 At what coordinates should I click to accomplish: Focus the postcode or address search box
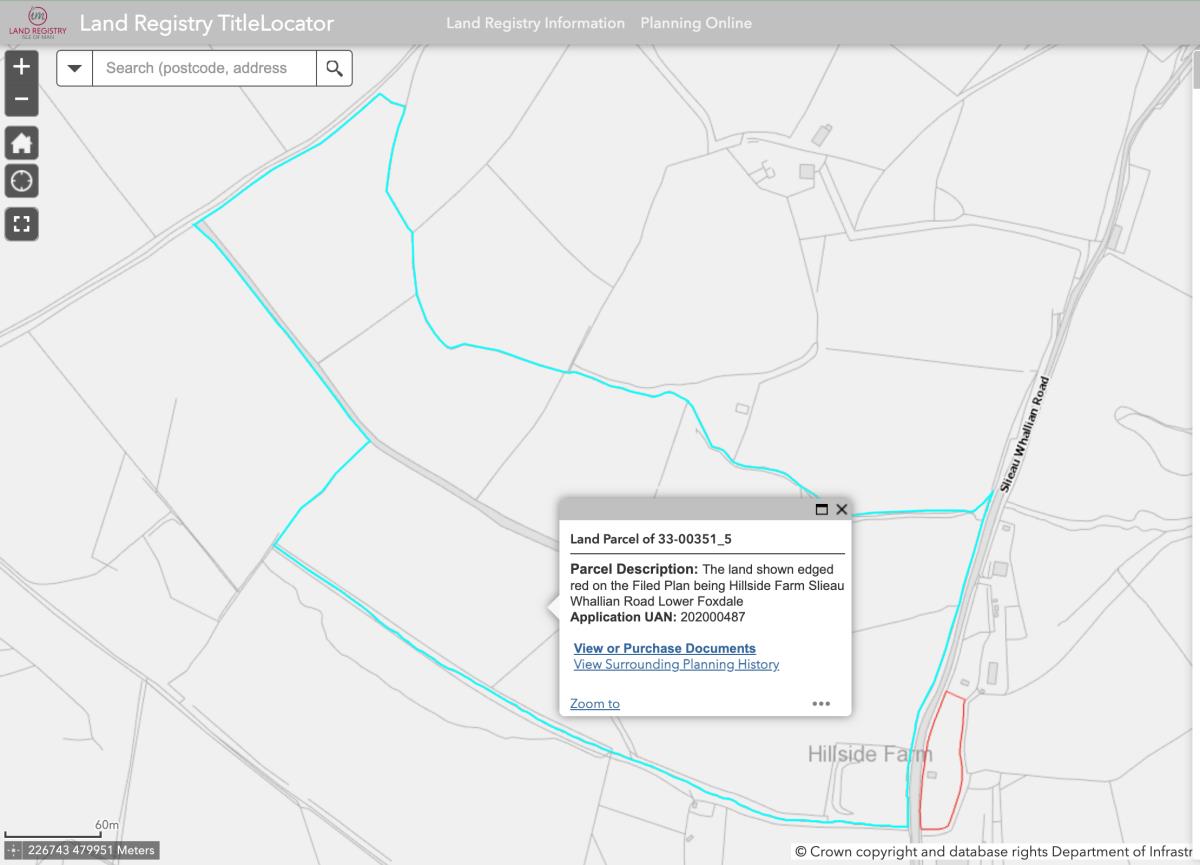pos(204,68)
